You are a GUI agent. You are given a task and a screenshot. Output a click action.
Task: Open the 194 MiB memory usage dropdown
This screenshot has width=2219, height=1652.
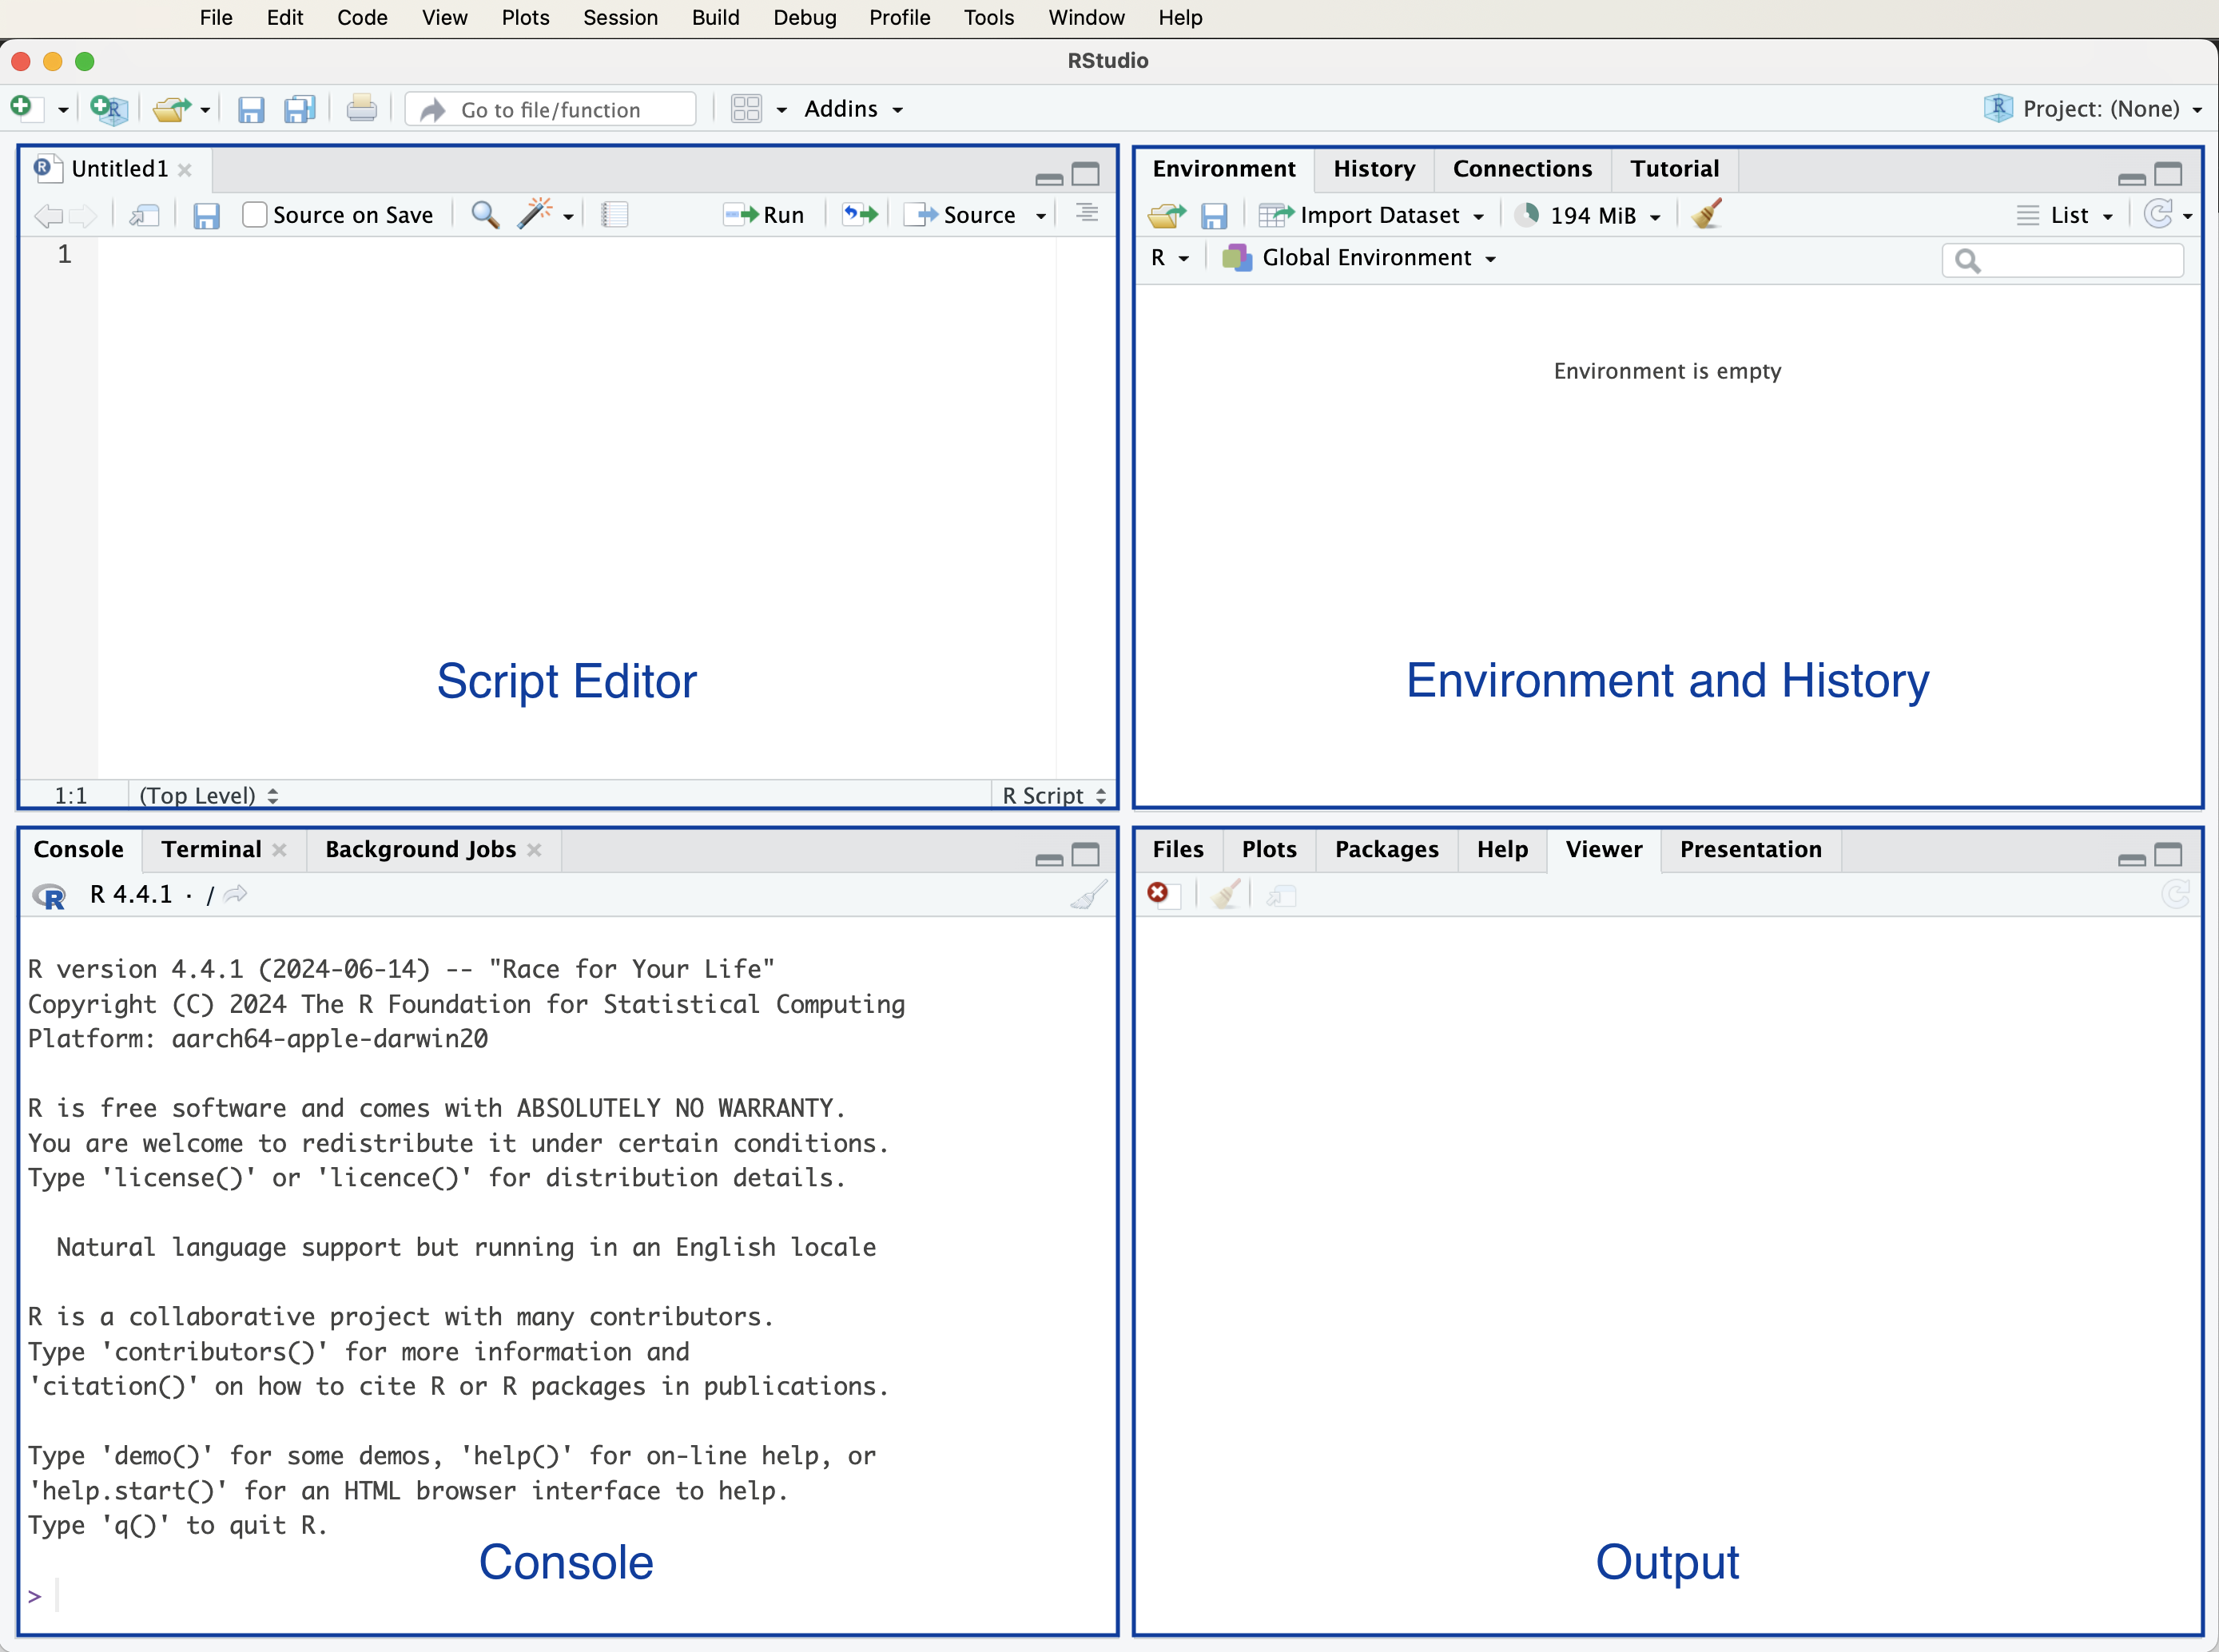pyautogui.click(x=1587, y=215)
